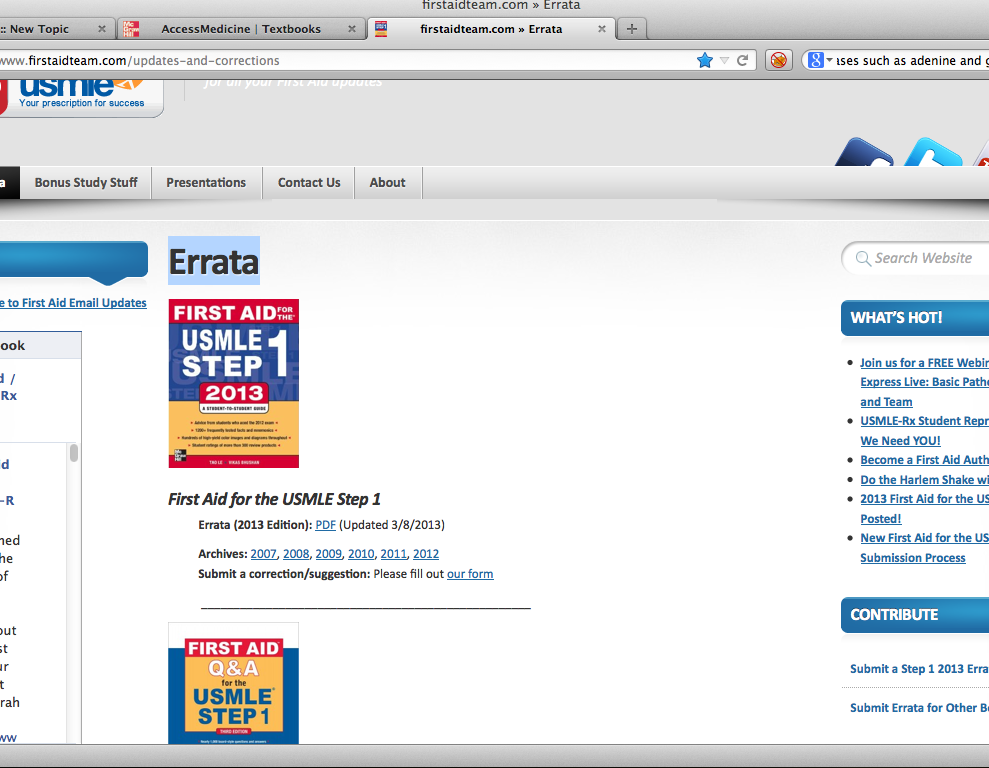Click First Aid USMLE Step 1 2013 cover

[x=233, y=383]
